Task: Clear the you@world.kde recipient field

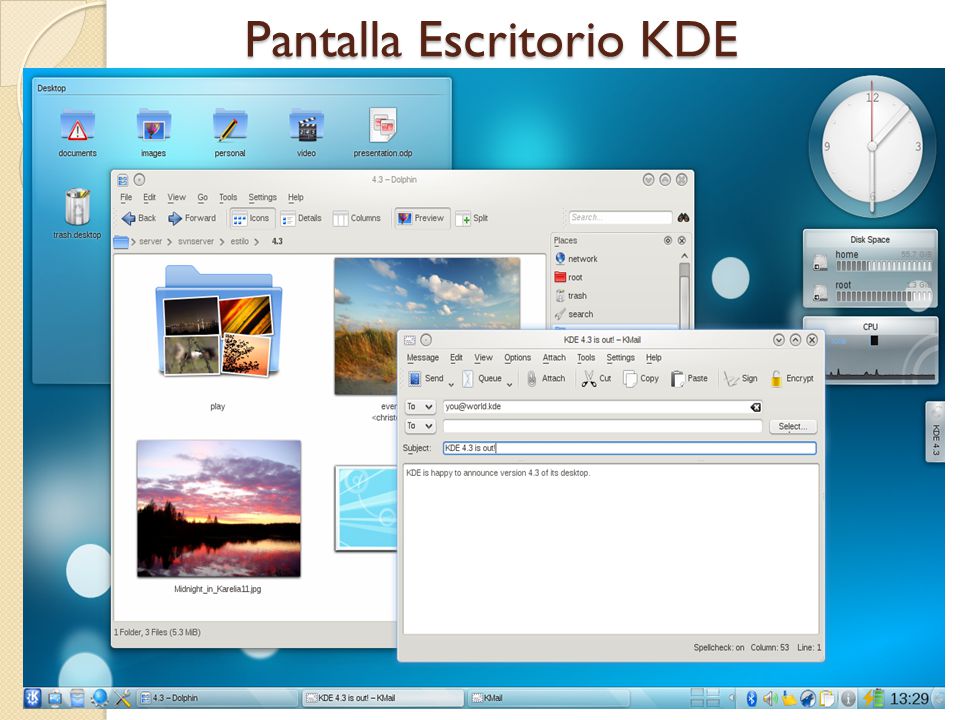Action: tap(756, 407)
